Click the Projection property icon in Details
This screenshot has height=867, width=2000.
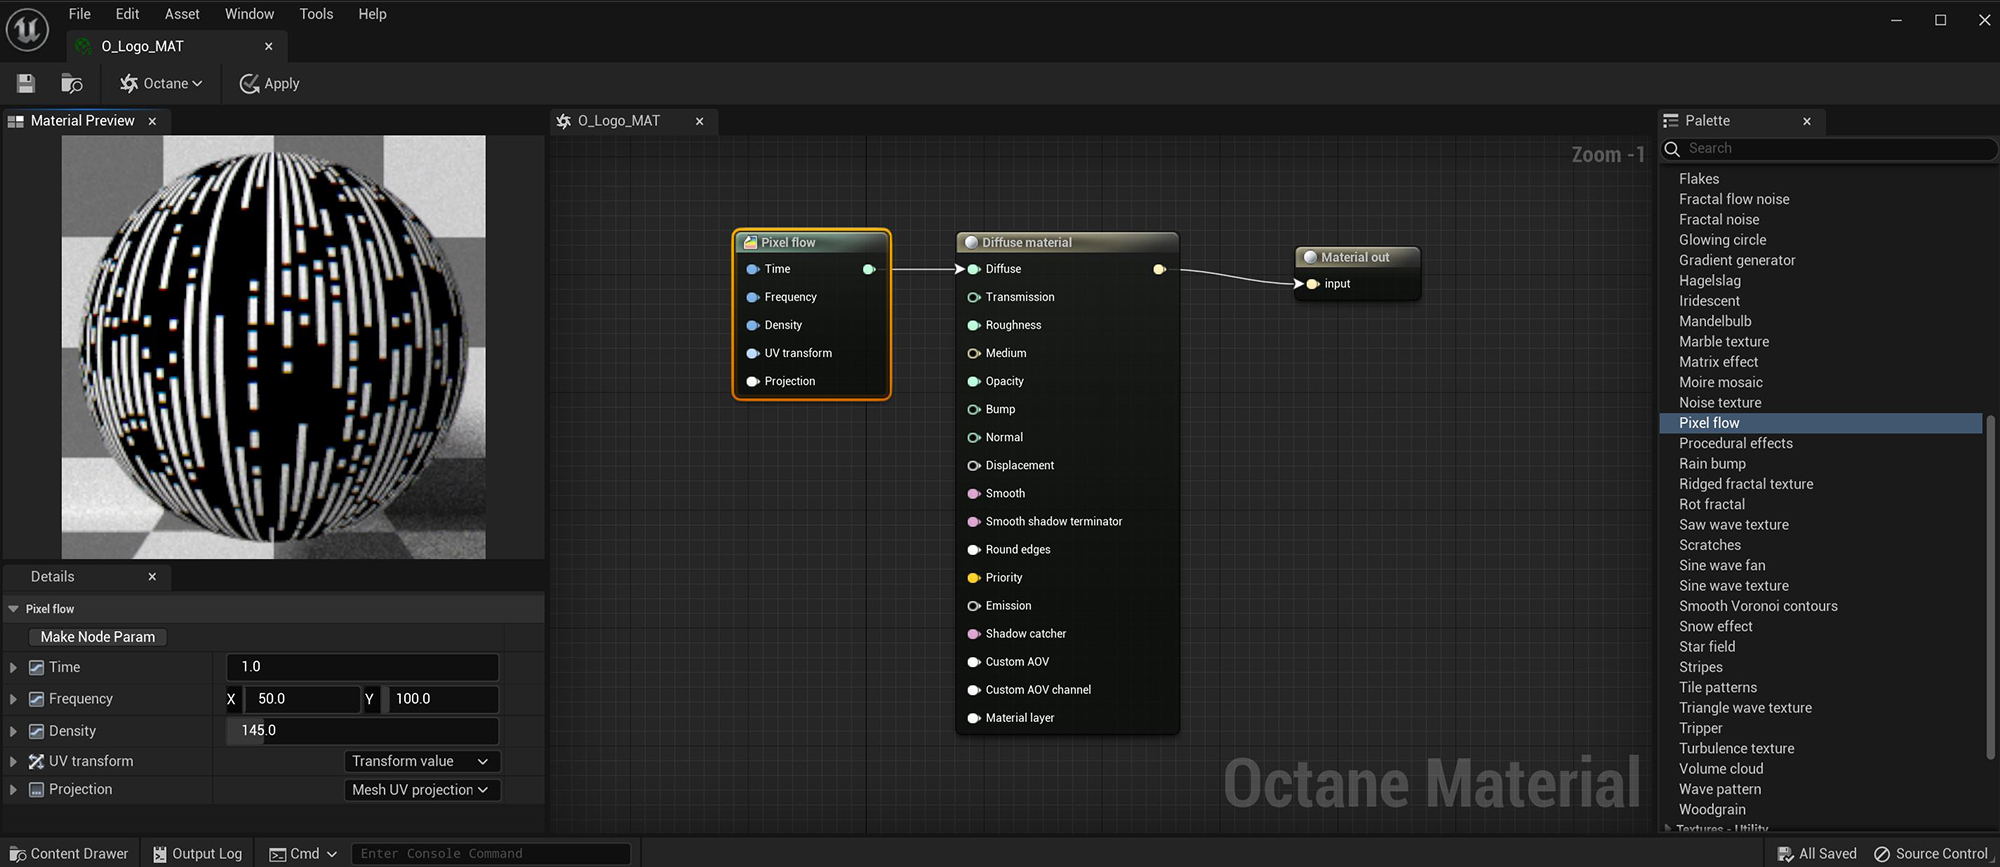36,789
